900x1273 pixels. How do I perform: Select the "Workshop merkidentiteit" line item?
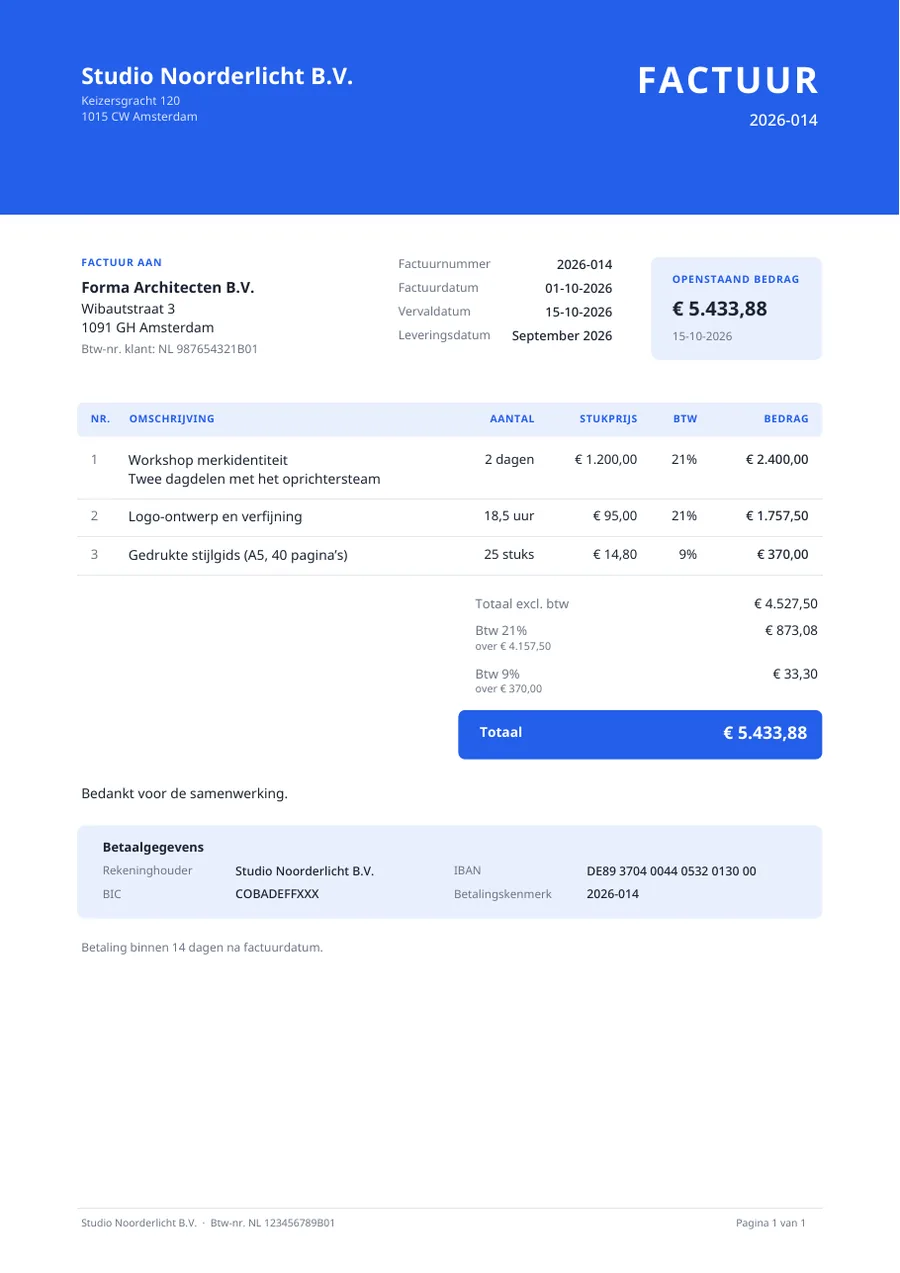208,460
